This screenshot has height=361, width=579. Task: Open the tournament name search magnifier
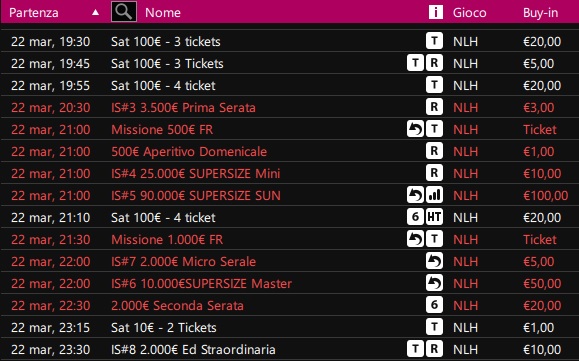tap(124, 12)
